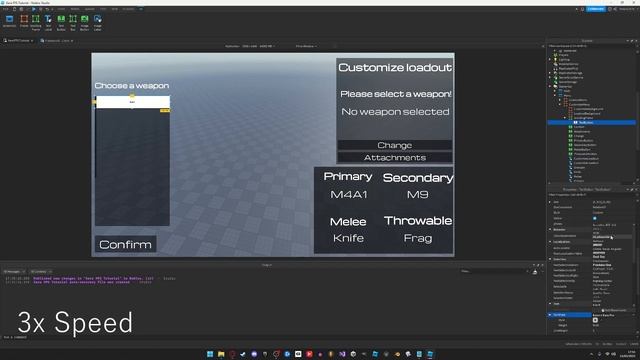Collapse the StarterGui tree node
The height and width of the screenshot is (360, 640).
point(550,86)
